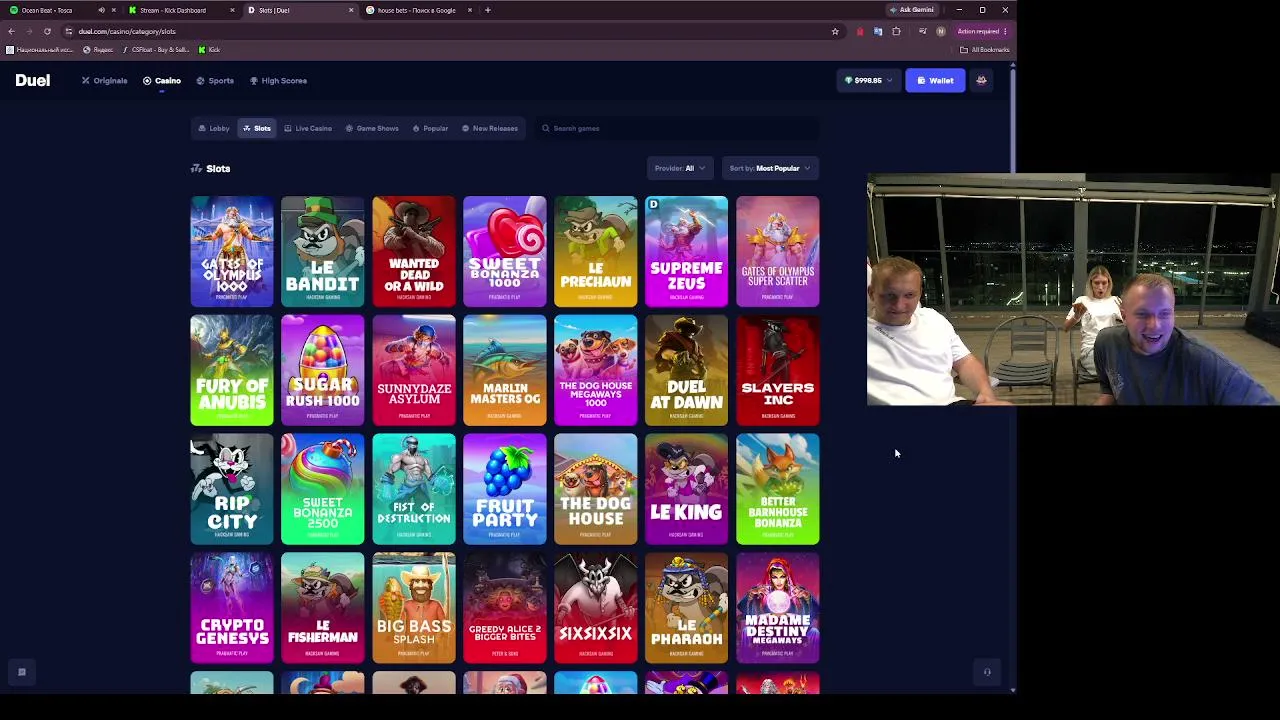Switch to Ocean Beat - Tosca browser tab
Image resolution: width=1280 pixels, height=720 pixels.
point(60,10)
